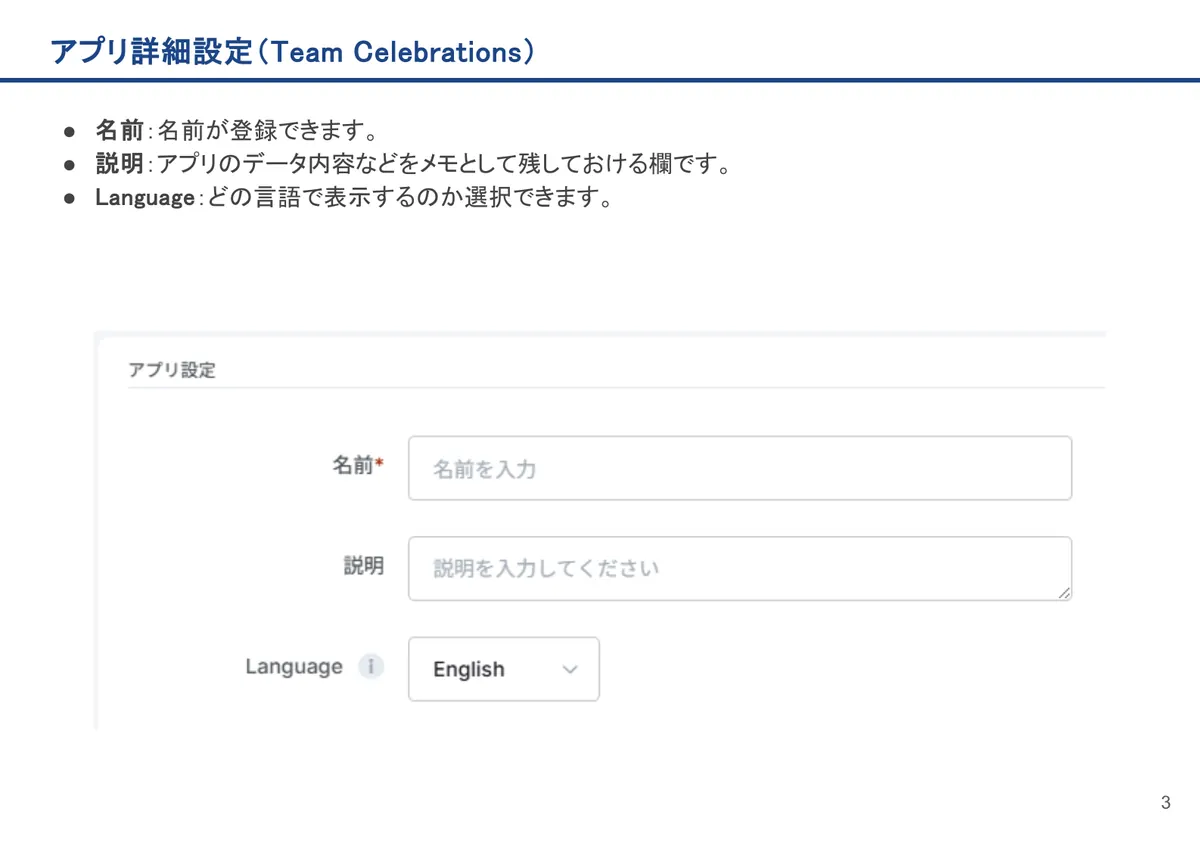Click the 名前 name input field
Image resolution: width=1200 pixels, height=849 pixels.
click(x=740, y=468)
